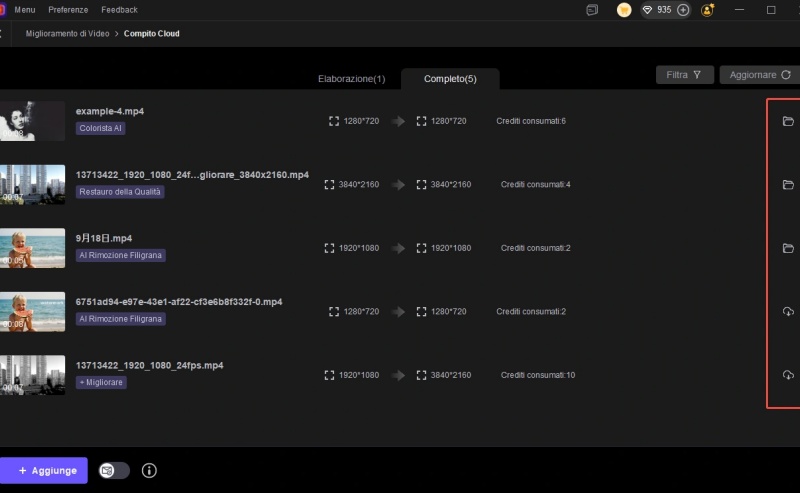Toggle the email notification switch

(x=114, y=471)
